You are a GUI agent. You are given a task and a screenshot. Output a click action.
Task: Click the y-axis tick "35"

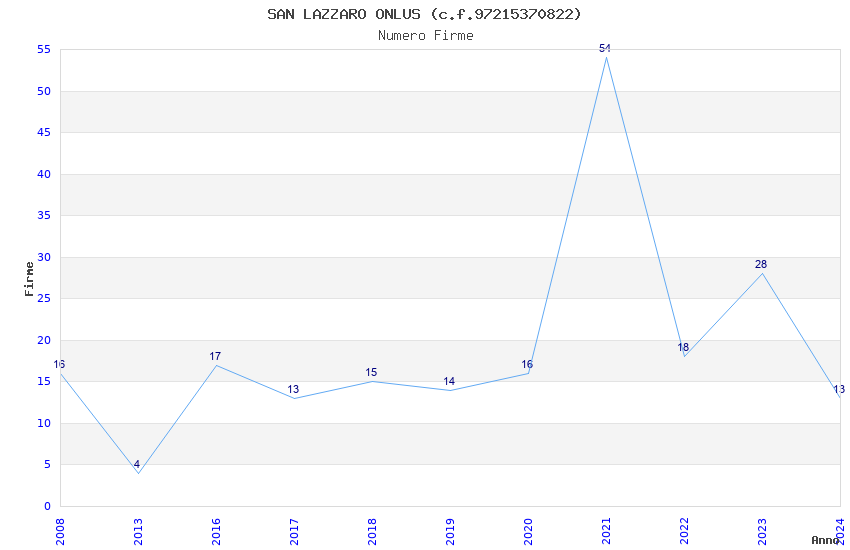pos(44,216)
